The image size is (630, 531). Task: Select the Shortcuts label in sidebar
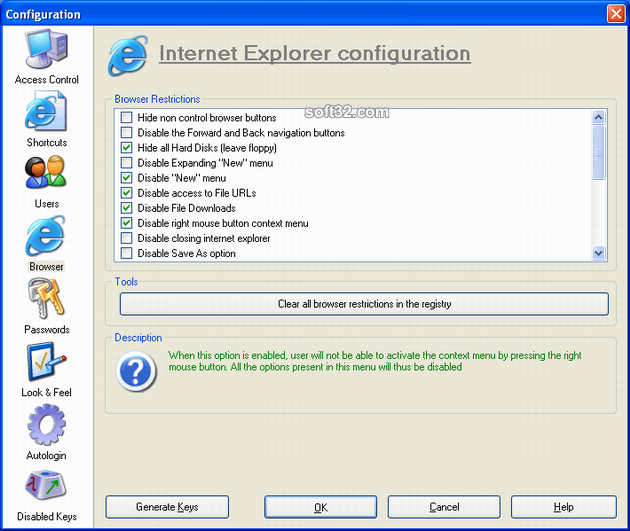tap(47, 142)
